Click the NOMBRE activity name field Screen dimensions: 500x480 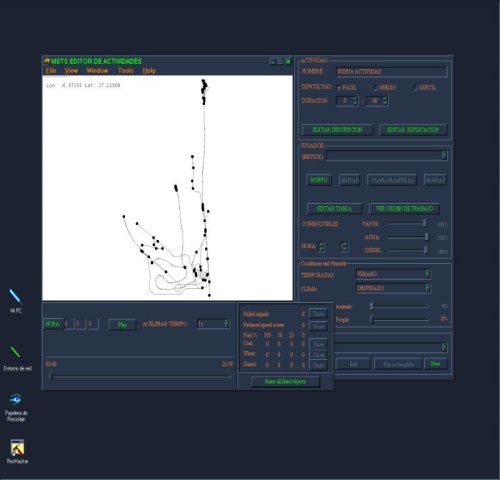point(391,71)
